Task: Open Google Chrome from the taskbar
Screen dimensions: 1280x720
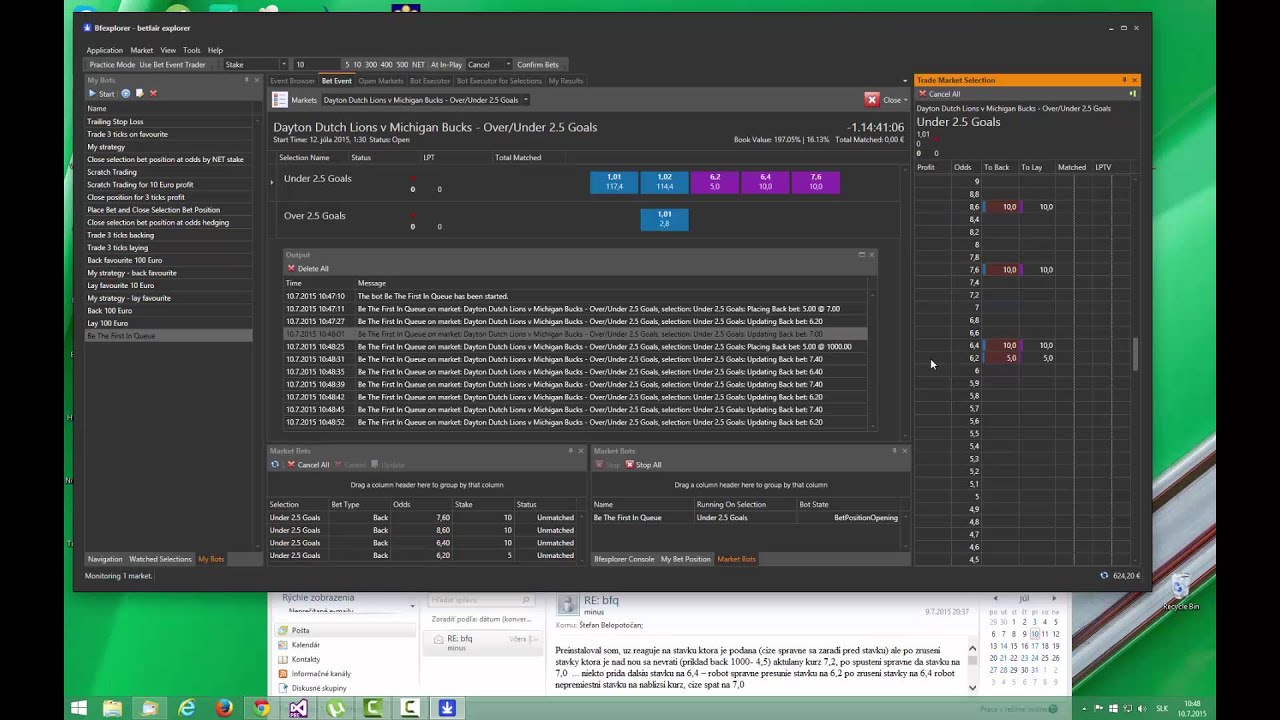Action: coord(261,708)
